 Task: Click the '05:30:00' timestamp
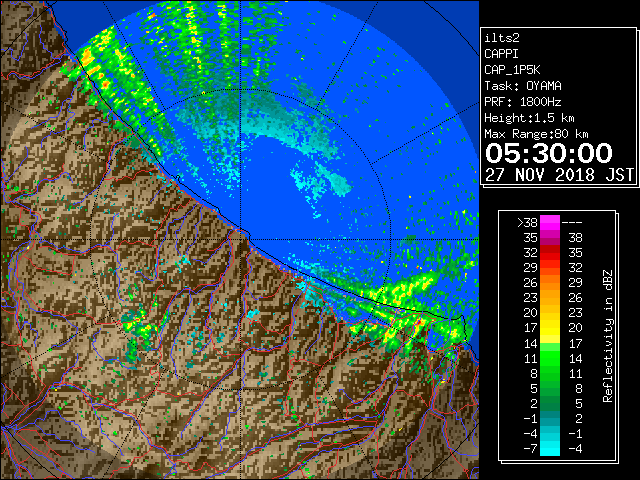click(549, 153)
